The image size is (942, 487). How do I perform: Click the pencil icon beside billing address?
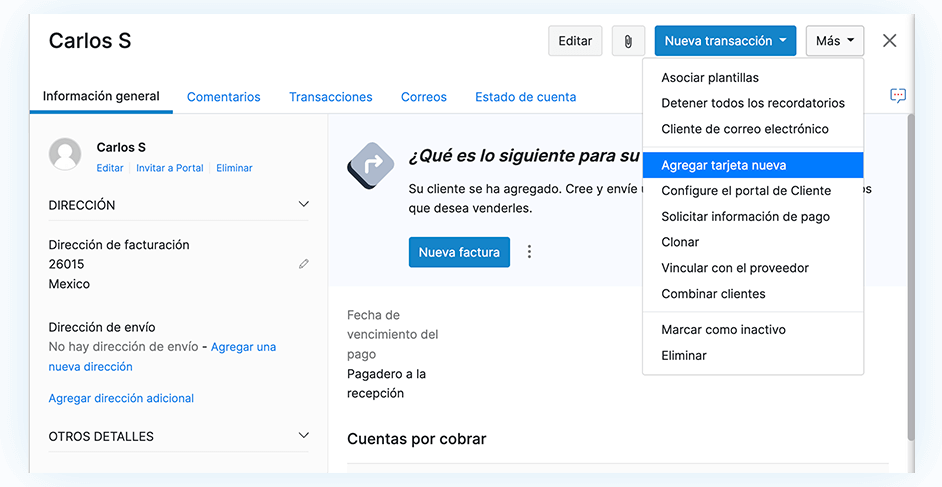pyautogui.click(x=303, y=264)
